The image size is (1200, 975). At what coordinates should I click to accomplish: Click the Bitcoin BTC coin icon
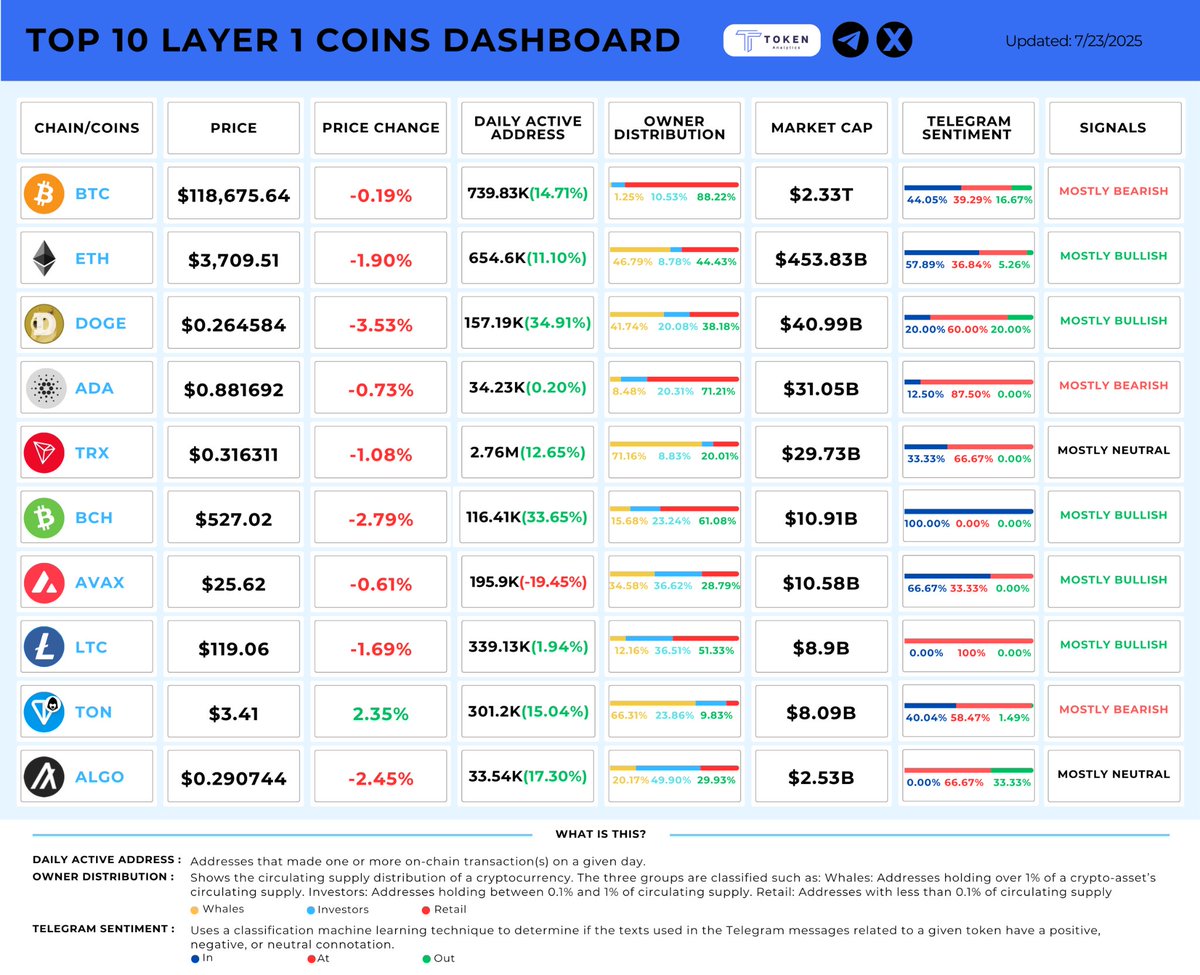[43, 194]
